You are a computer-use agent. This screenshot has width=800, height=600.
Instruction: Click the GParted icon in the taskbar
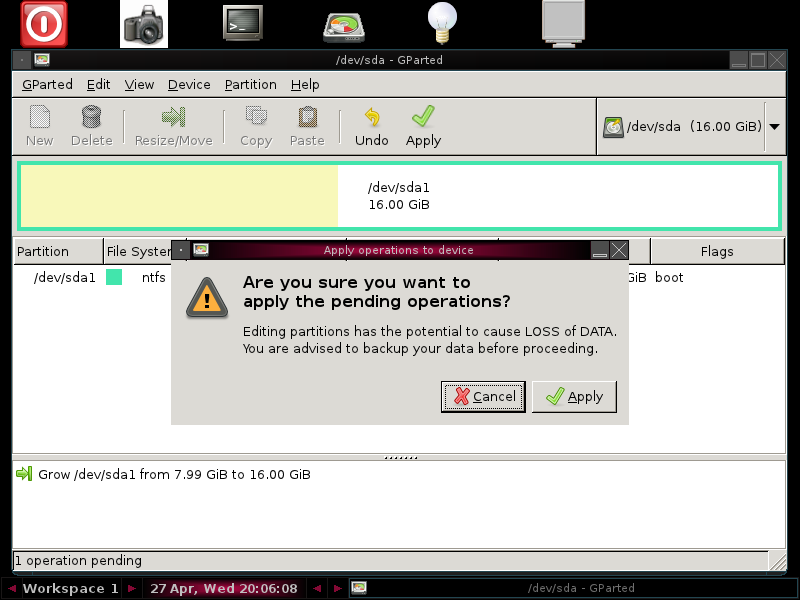pyautogui.click(x=359, y=588)
